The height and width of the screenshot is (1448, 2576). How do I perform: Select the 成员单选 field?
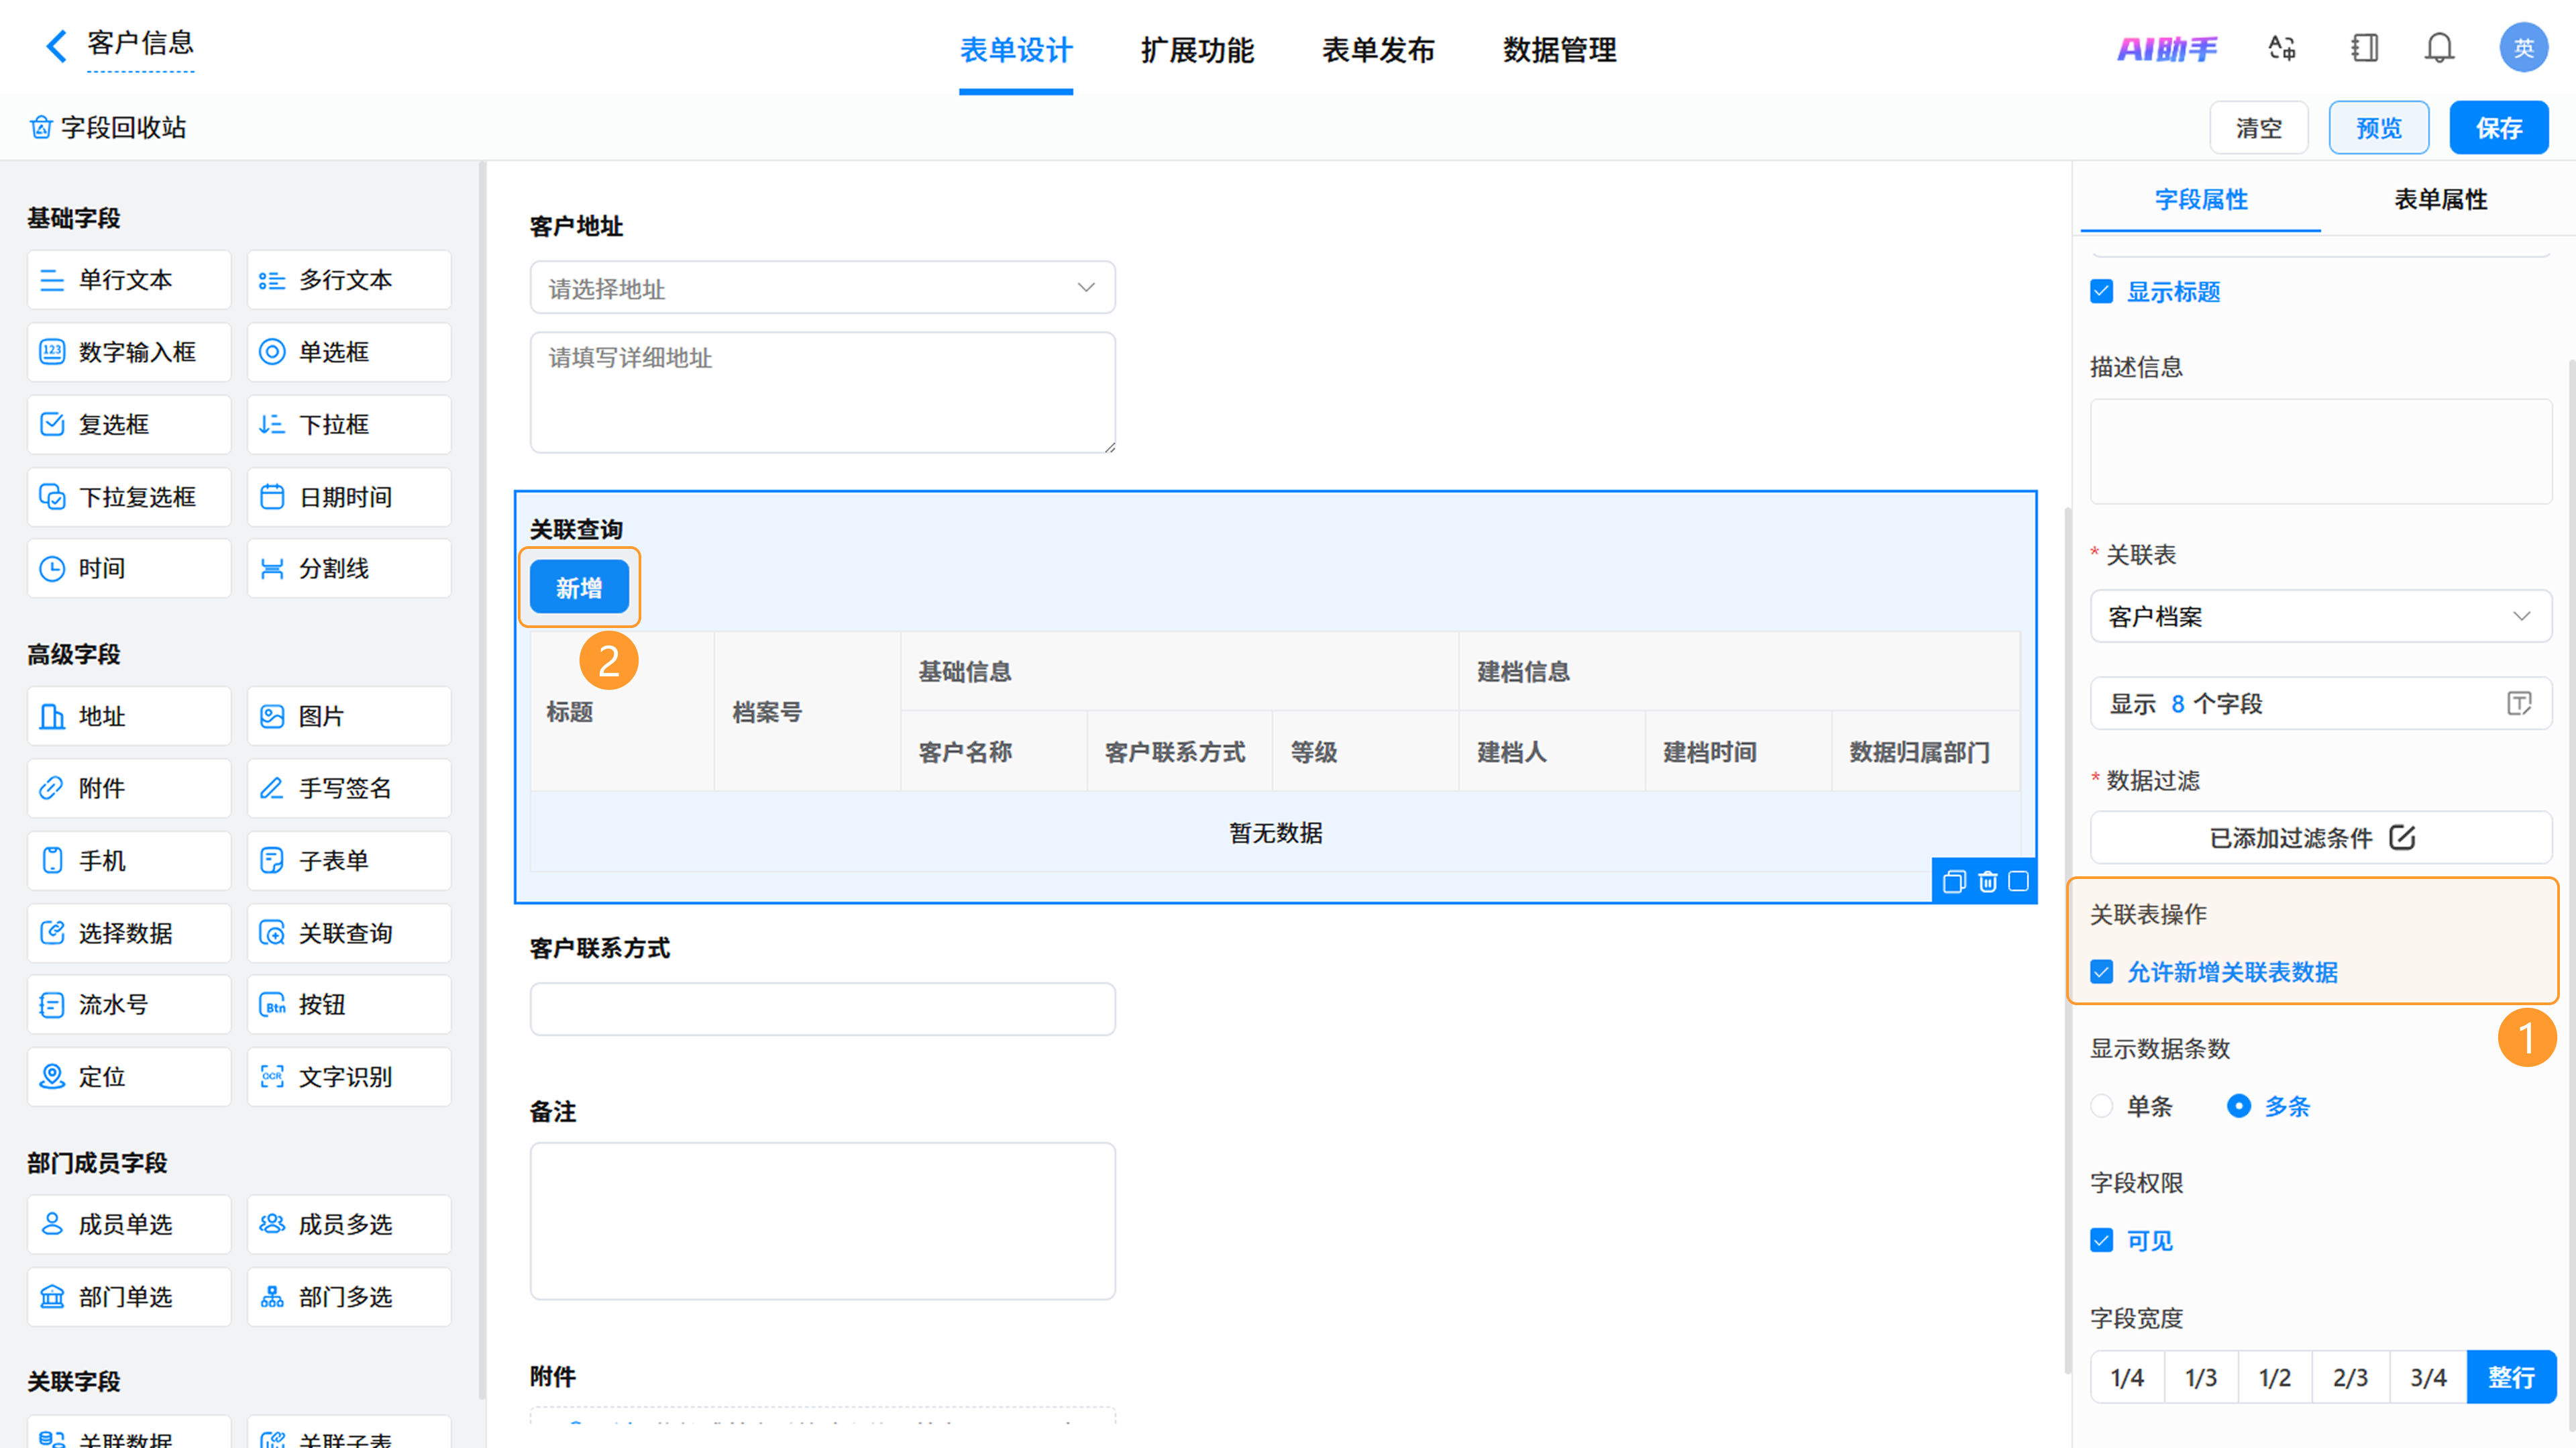point(129,1225)
